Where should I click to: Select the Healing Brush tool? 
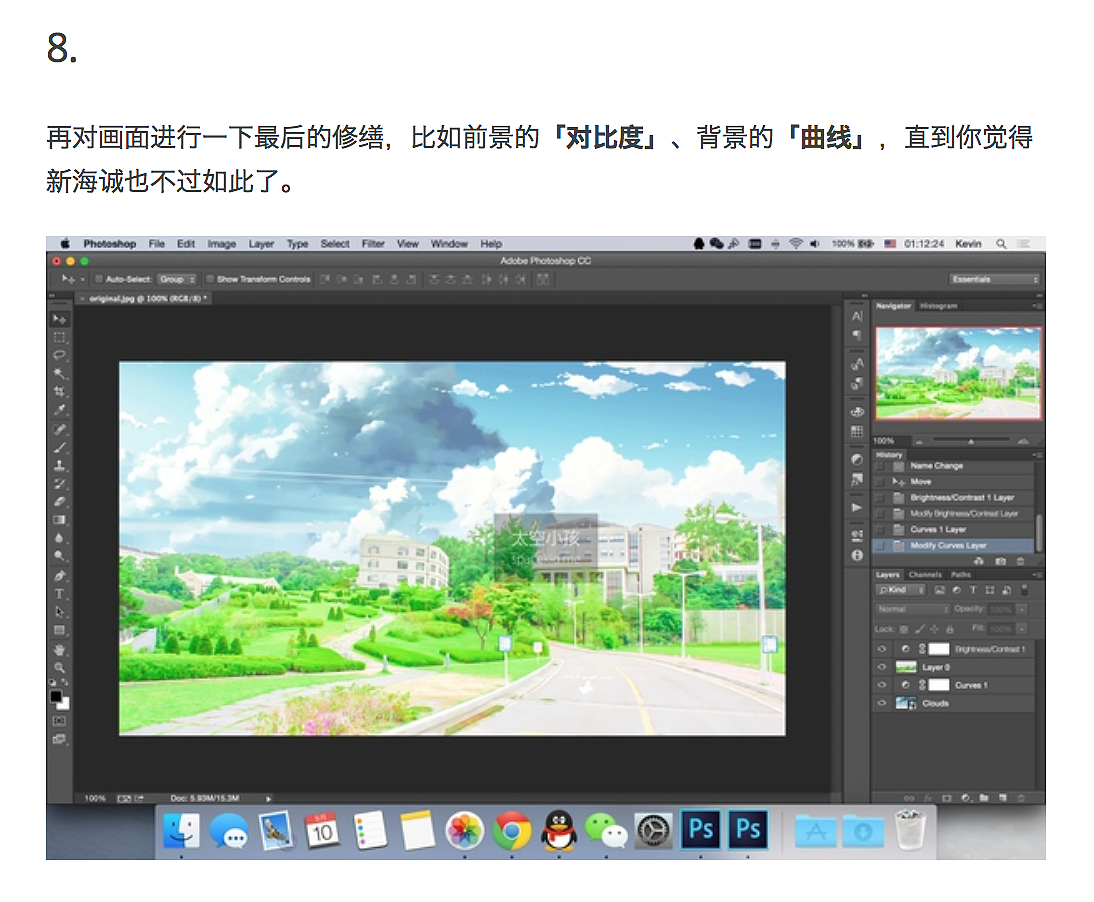(x=59, y=430)
